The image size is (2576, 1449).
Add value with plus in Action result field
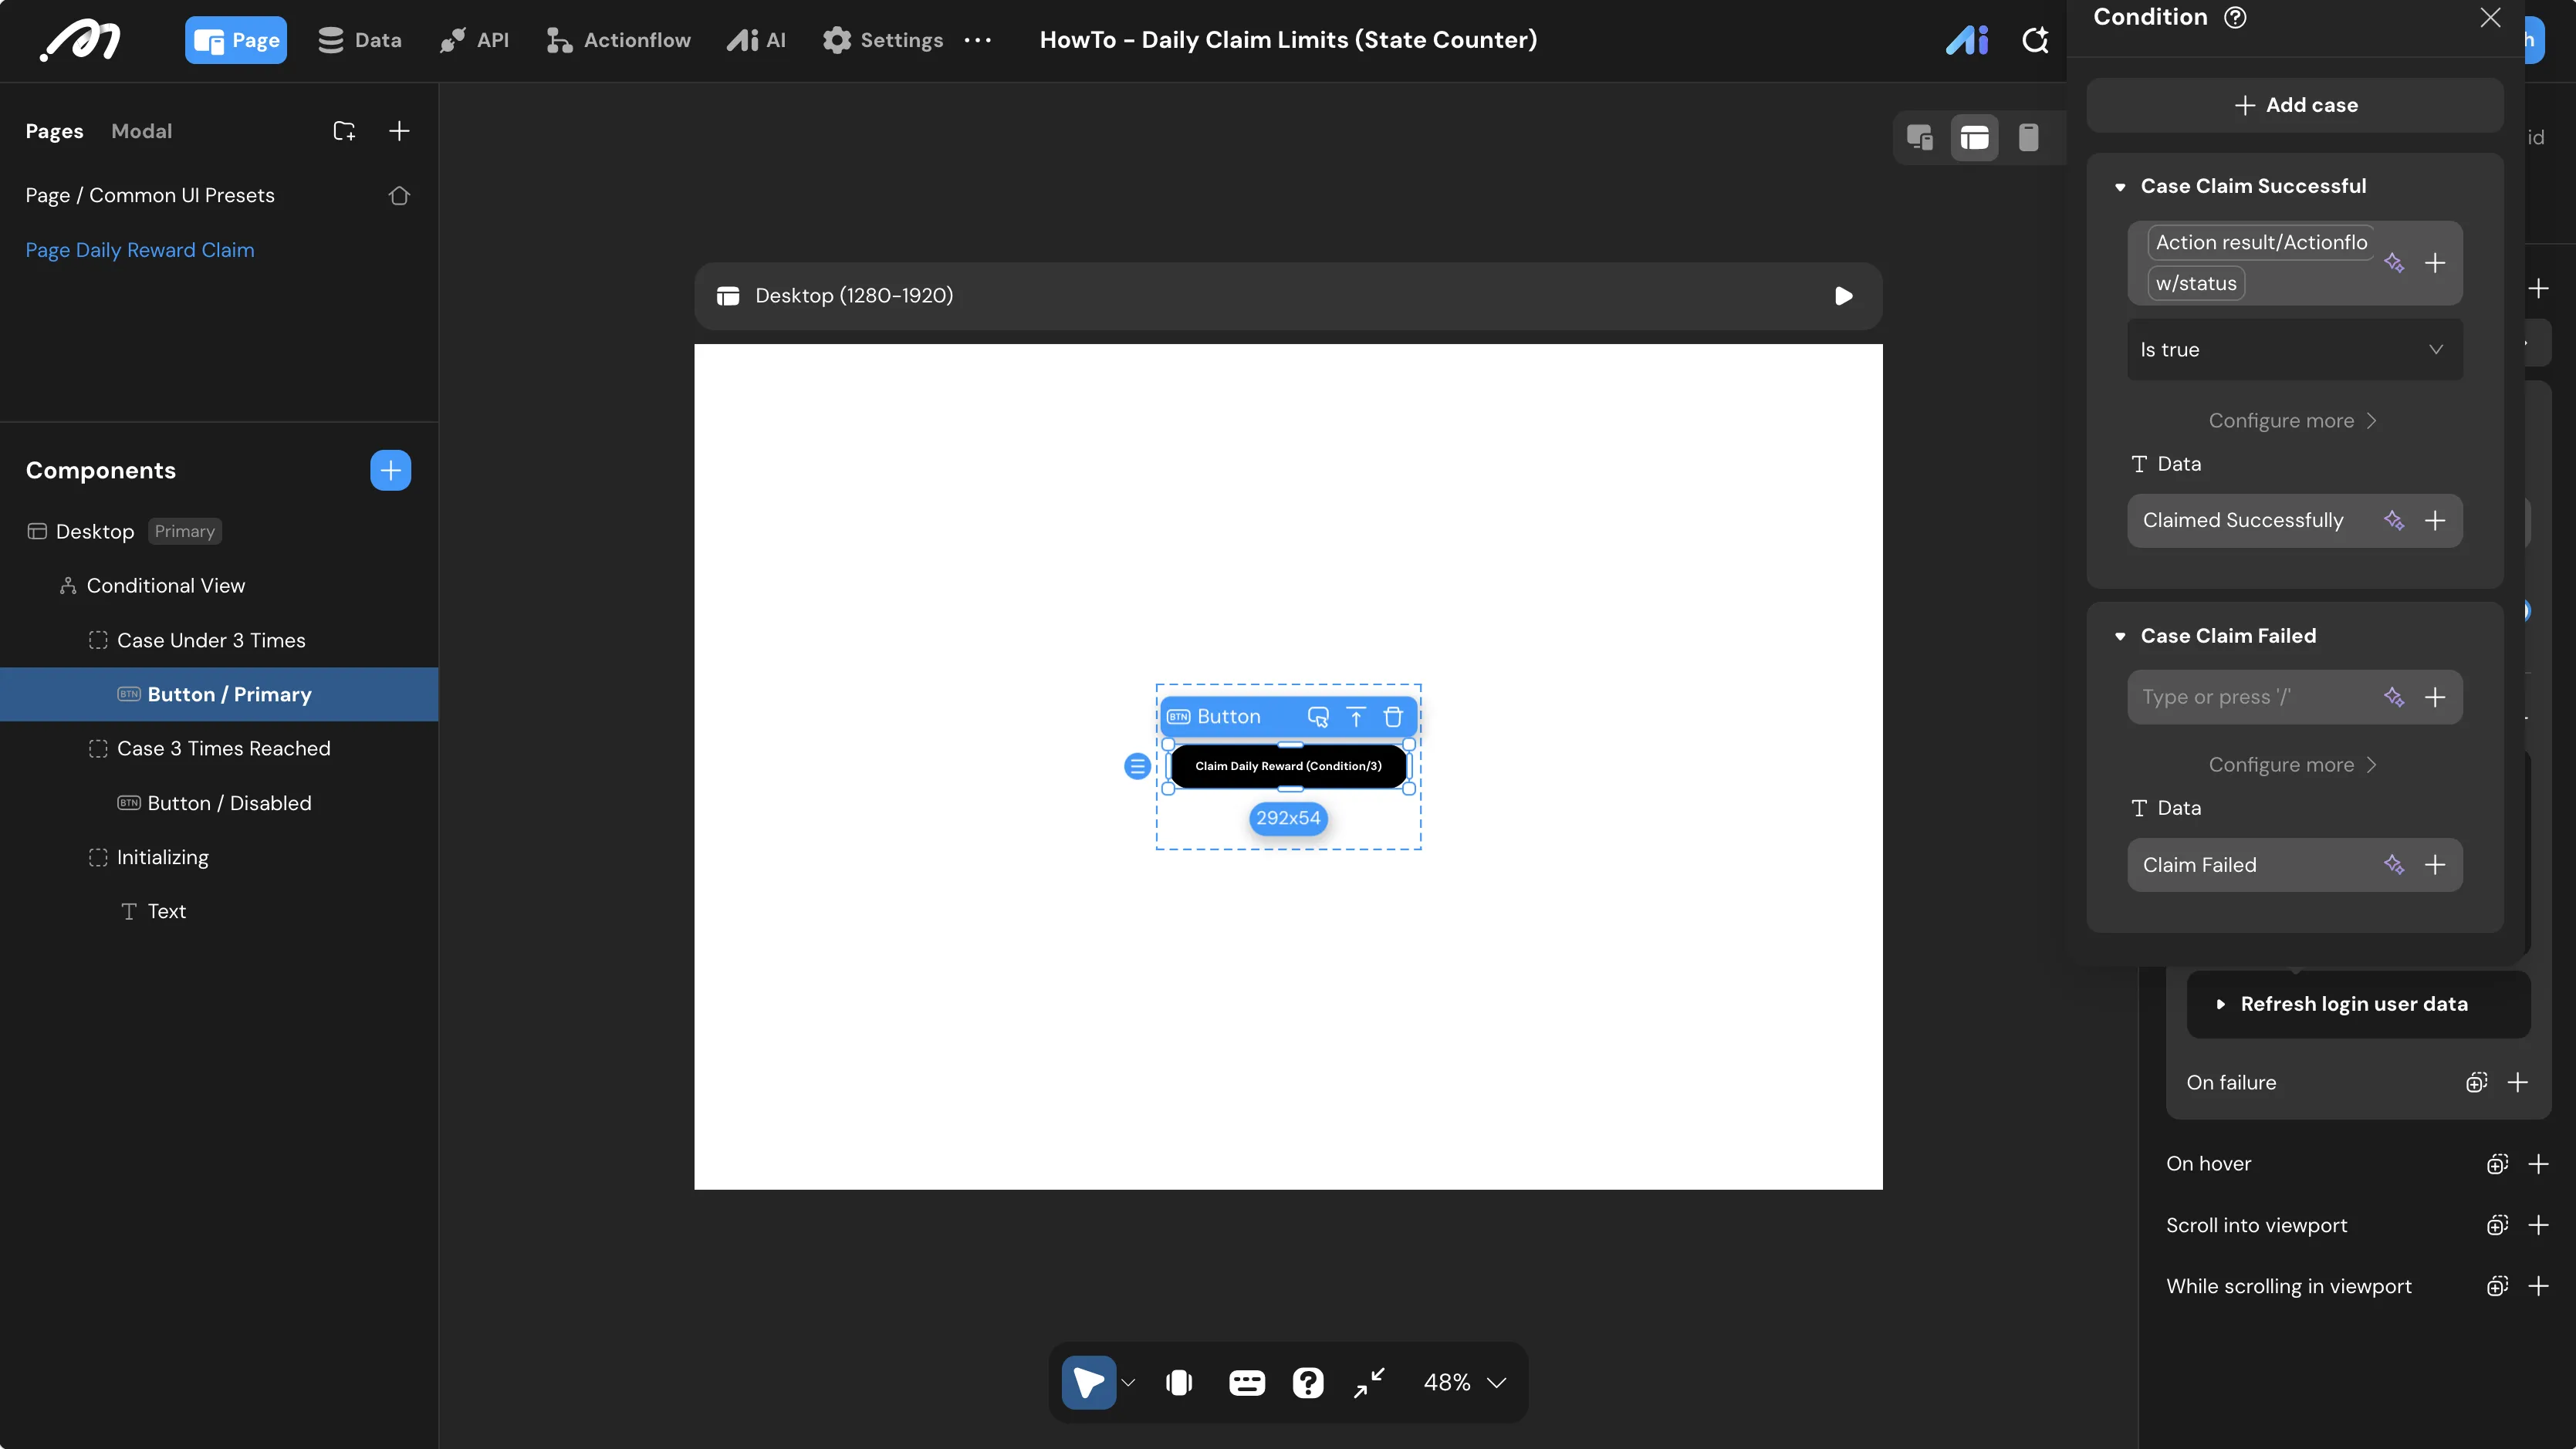2435,263
